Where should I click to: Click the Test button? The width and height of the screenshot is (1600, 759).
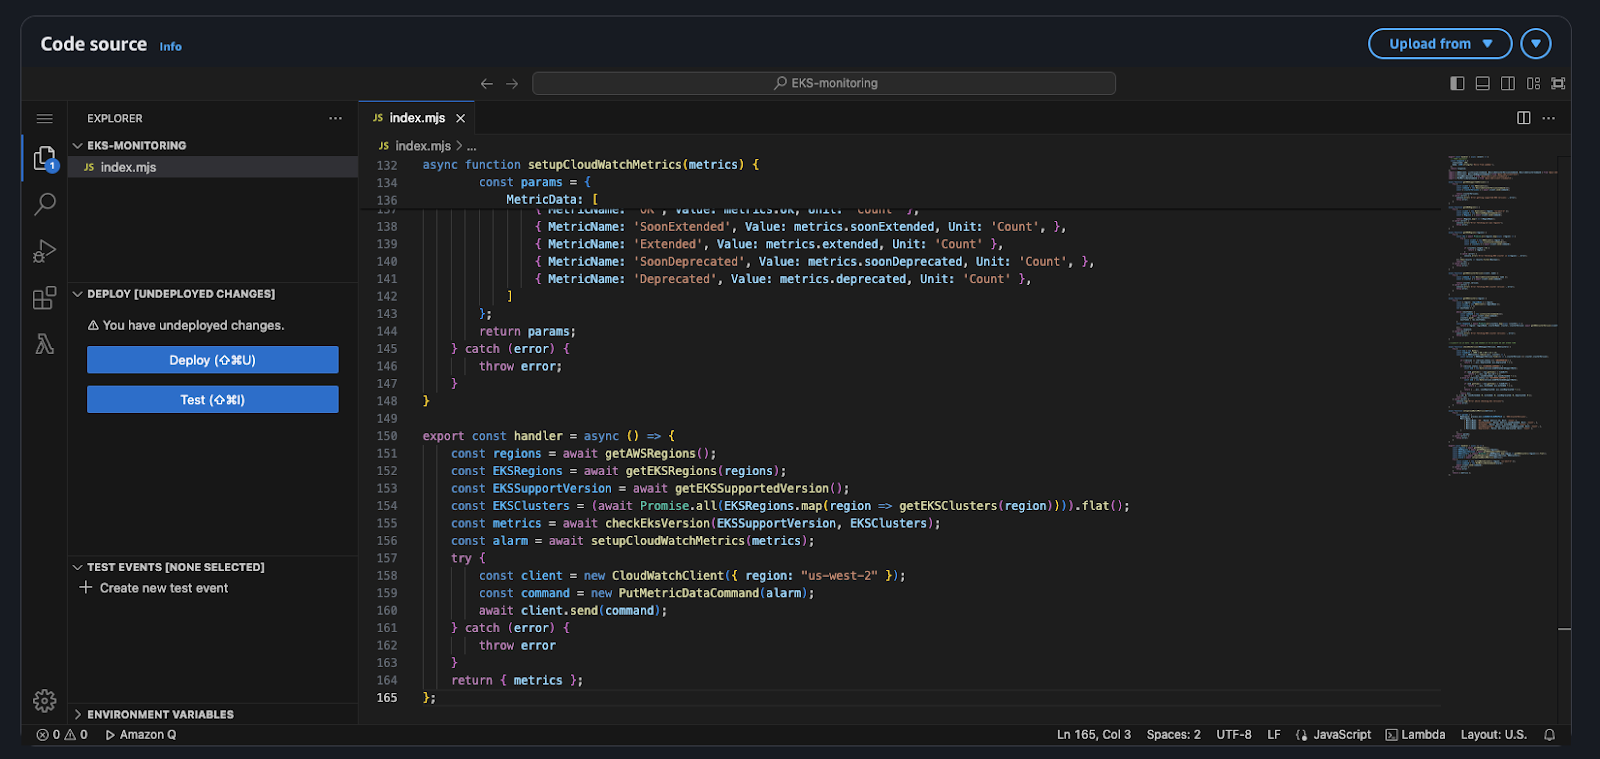[x=213, y=400]
